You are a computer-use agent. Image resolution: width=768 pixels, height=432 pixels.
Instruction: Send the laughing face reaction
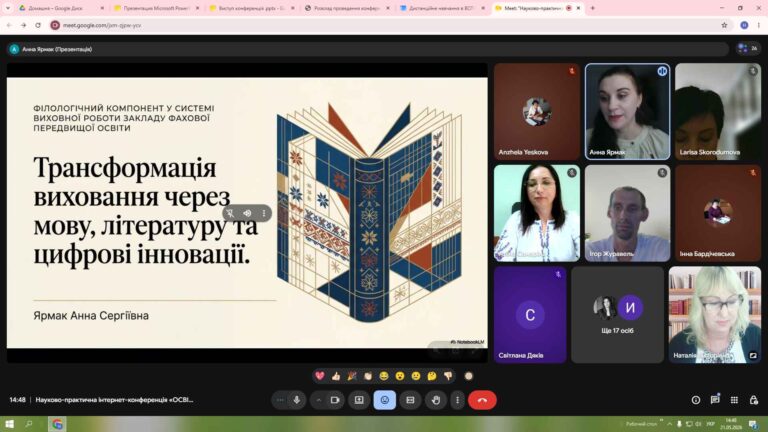tap(384, 376)
